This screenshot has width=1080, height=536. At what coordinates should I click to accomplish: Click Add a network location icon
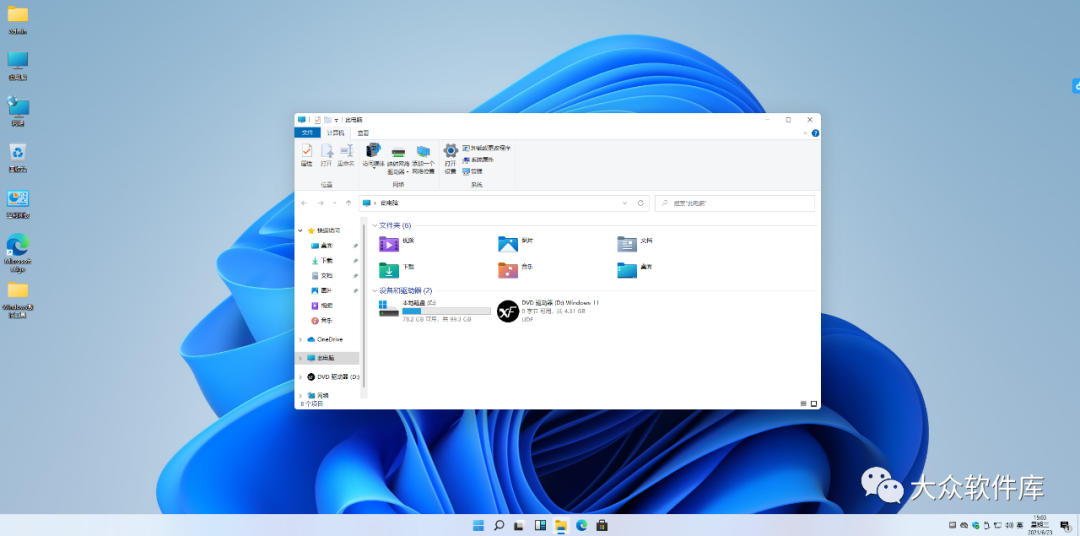[424, 158]
